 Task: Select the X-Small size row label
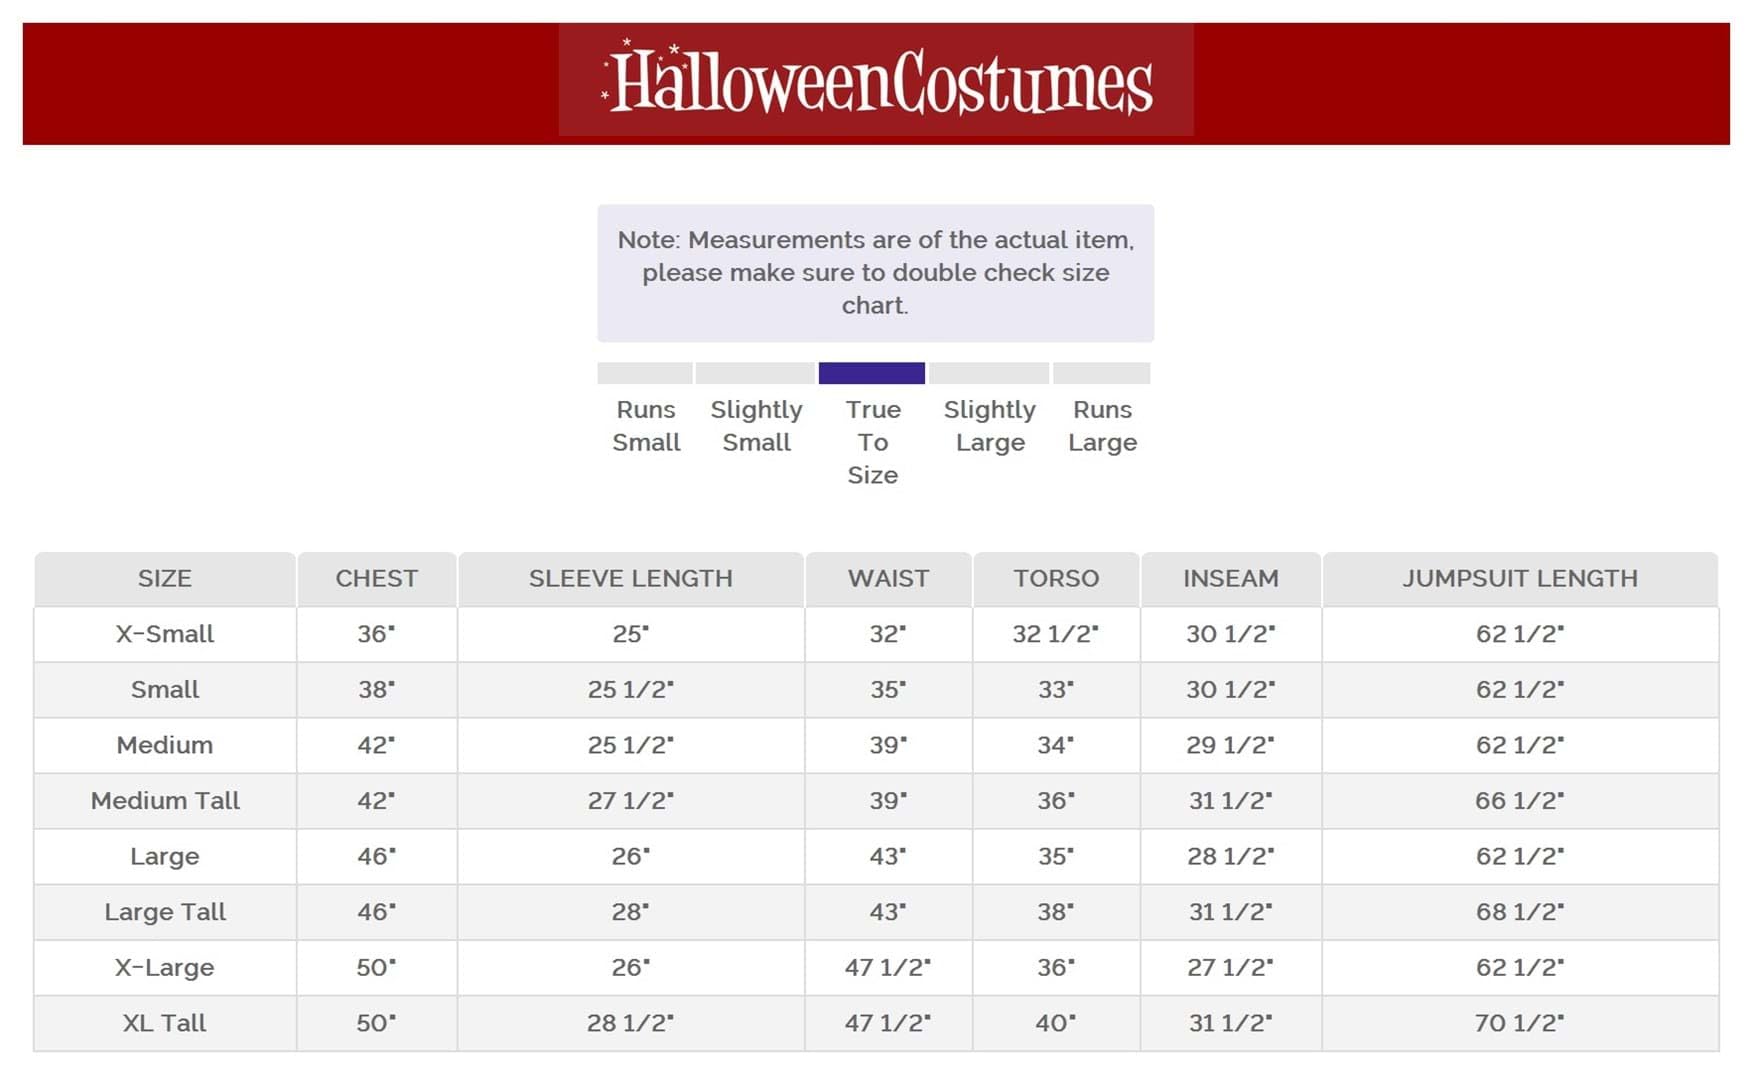click(x=165, y=634)
